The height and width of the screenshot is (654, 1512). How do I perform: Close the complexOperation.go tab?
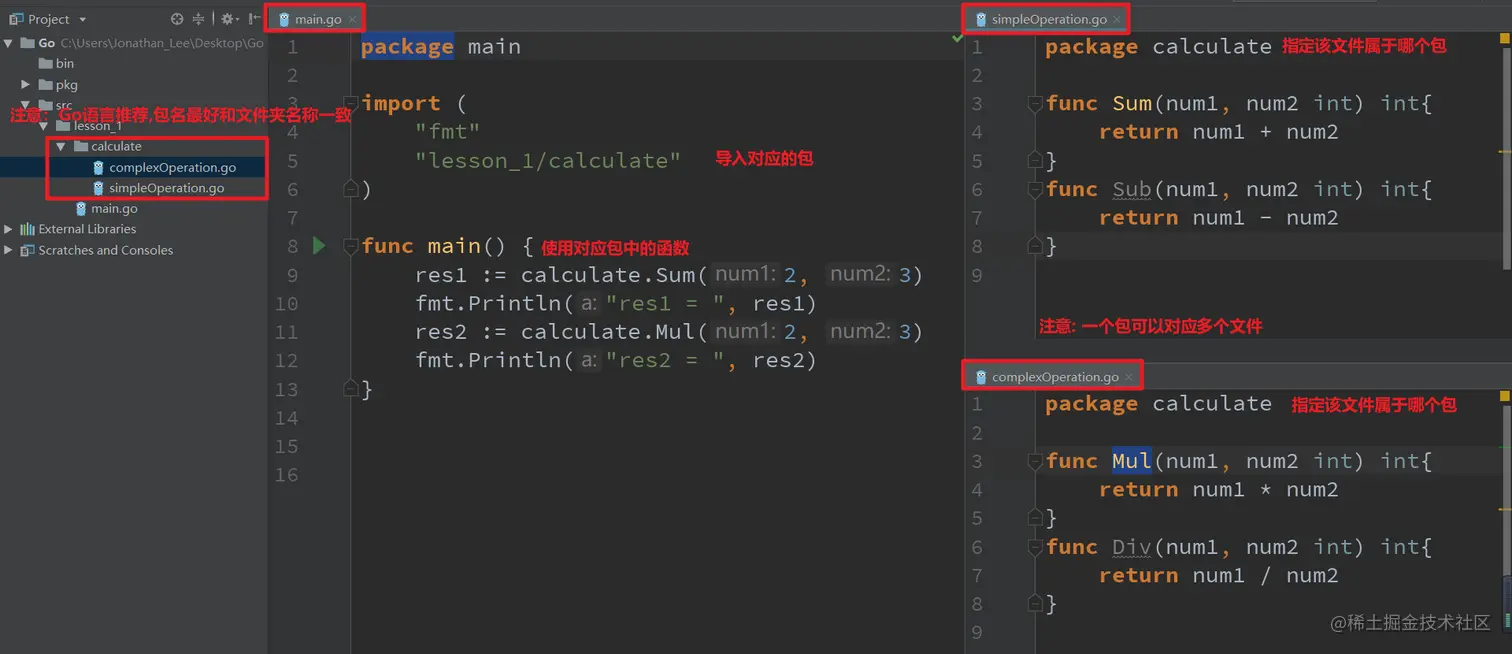point(1129,377)
